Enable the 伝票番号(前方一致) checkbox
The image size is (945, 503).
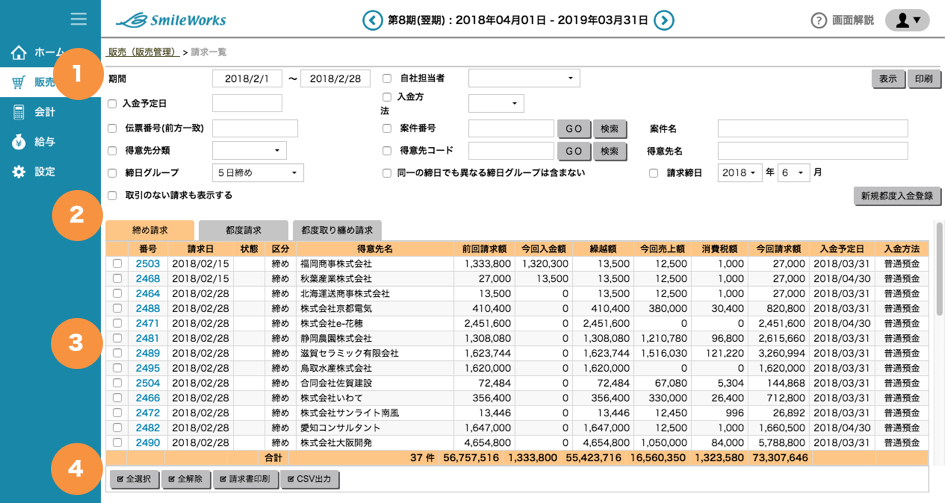(112, 128)
